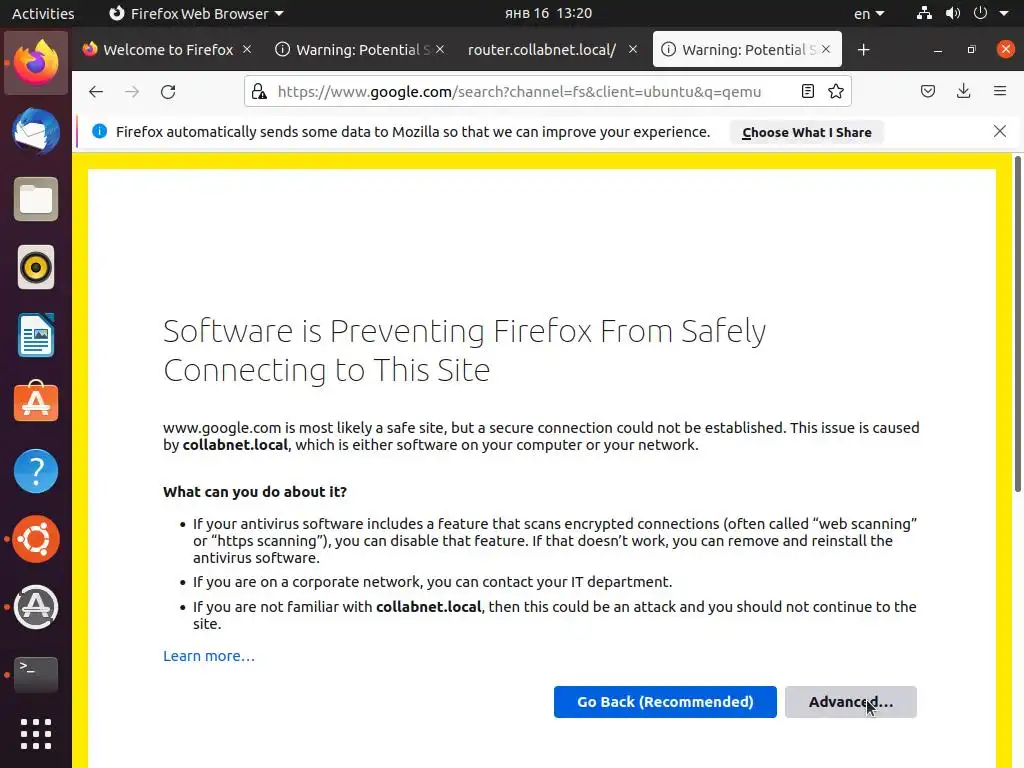The height and width of the screenshot is (768, 1024).
Task: Switch to Welcome to Firefox tab
Action: pos(167,50)
